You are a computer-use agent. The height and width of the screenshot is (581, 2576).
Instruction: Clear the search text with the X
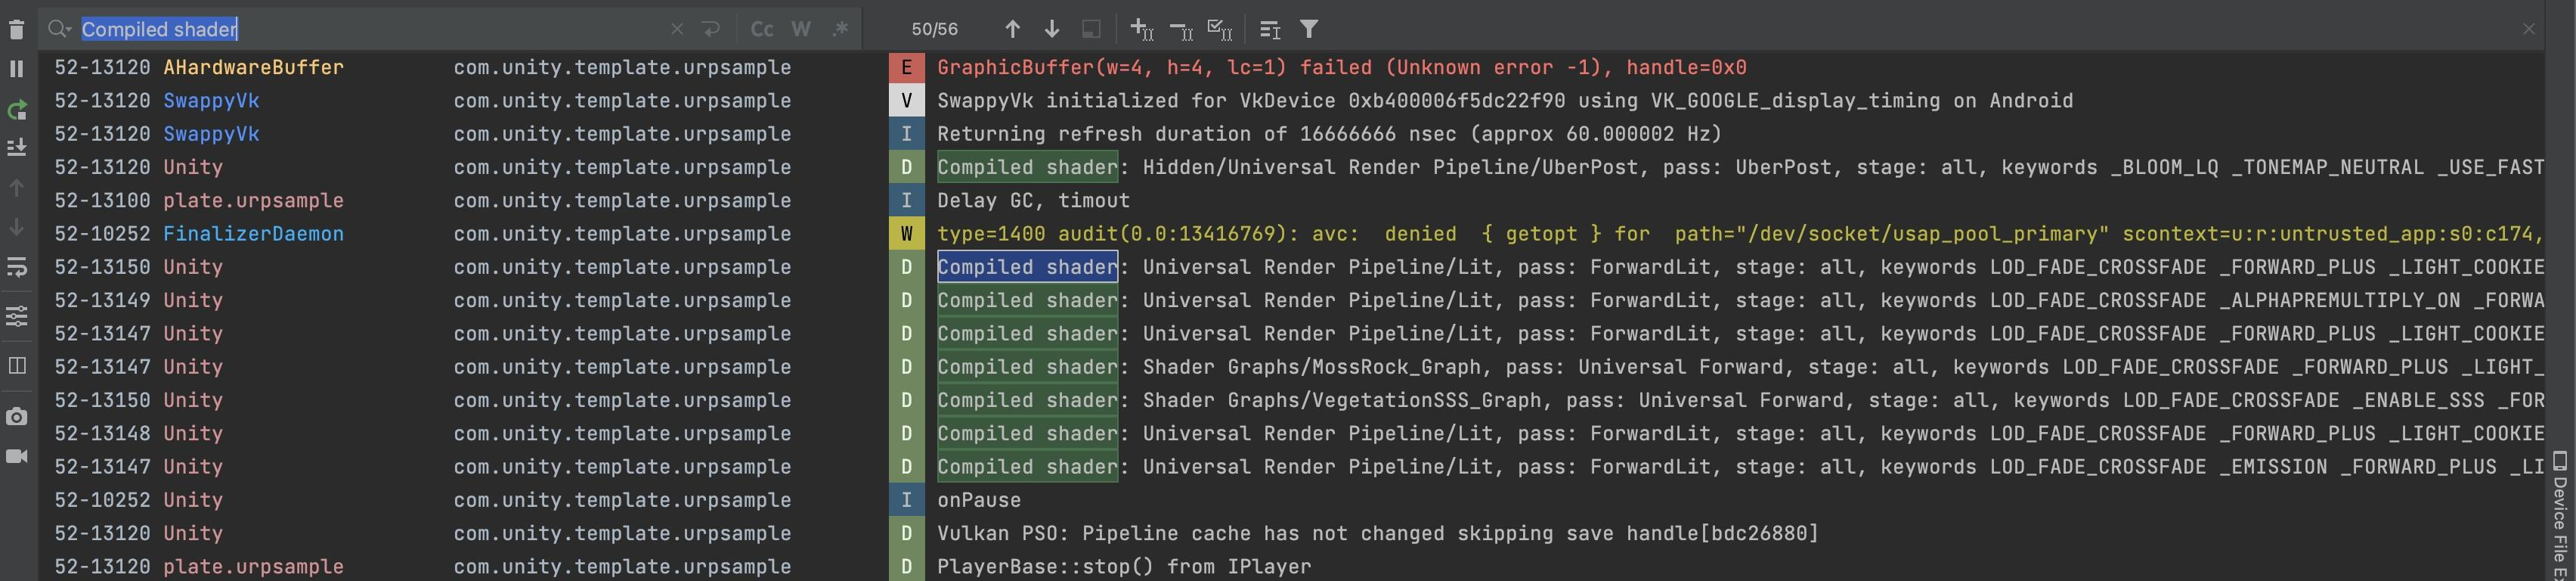677,29
